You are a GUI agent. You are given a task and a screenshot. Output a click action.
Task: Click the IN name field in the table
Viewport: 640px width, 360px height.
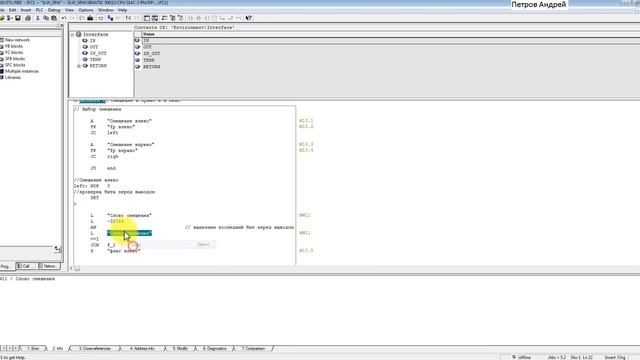tap(391, 40)
